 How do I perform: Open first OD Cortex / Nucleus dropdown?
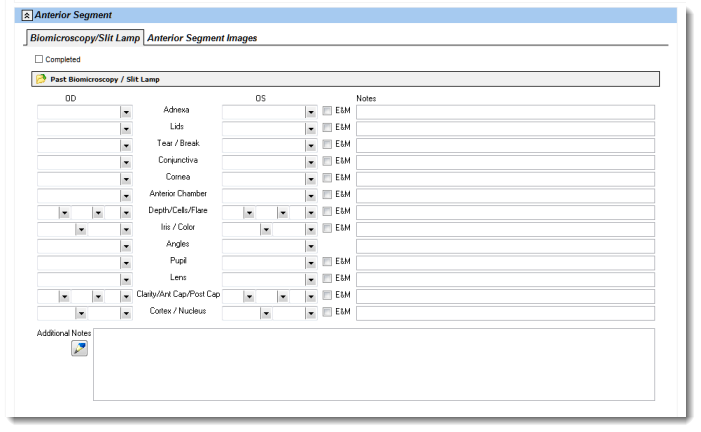click(81, 313)
